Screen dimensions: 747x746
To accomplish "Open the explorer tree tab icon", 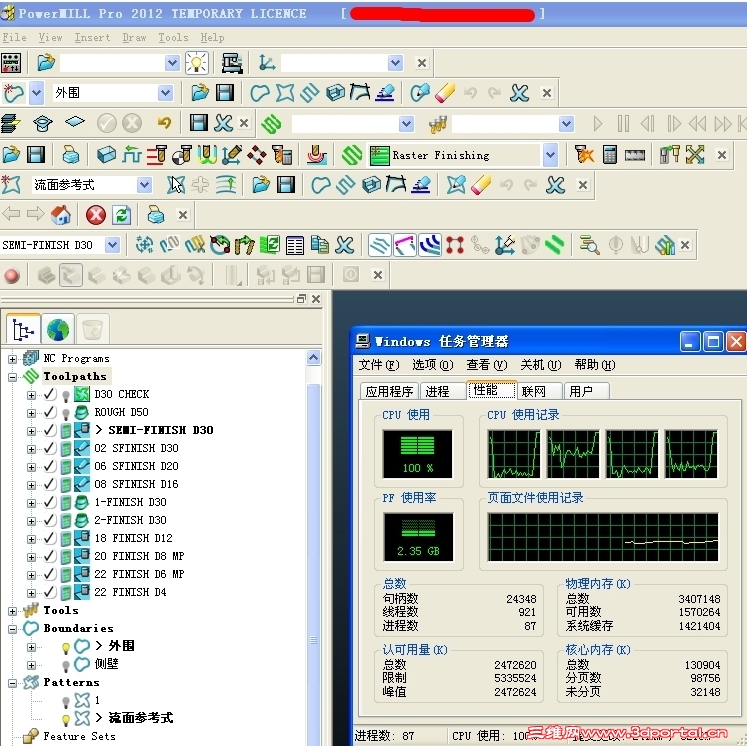I will pyautogui.click(x=23, y=329).
